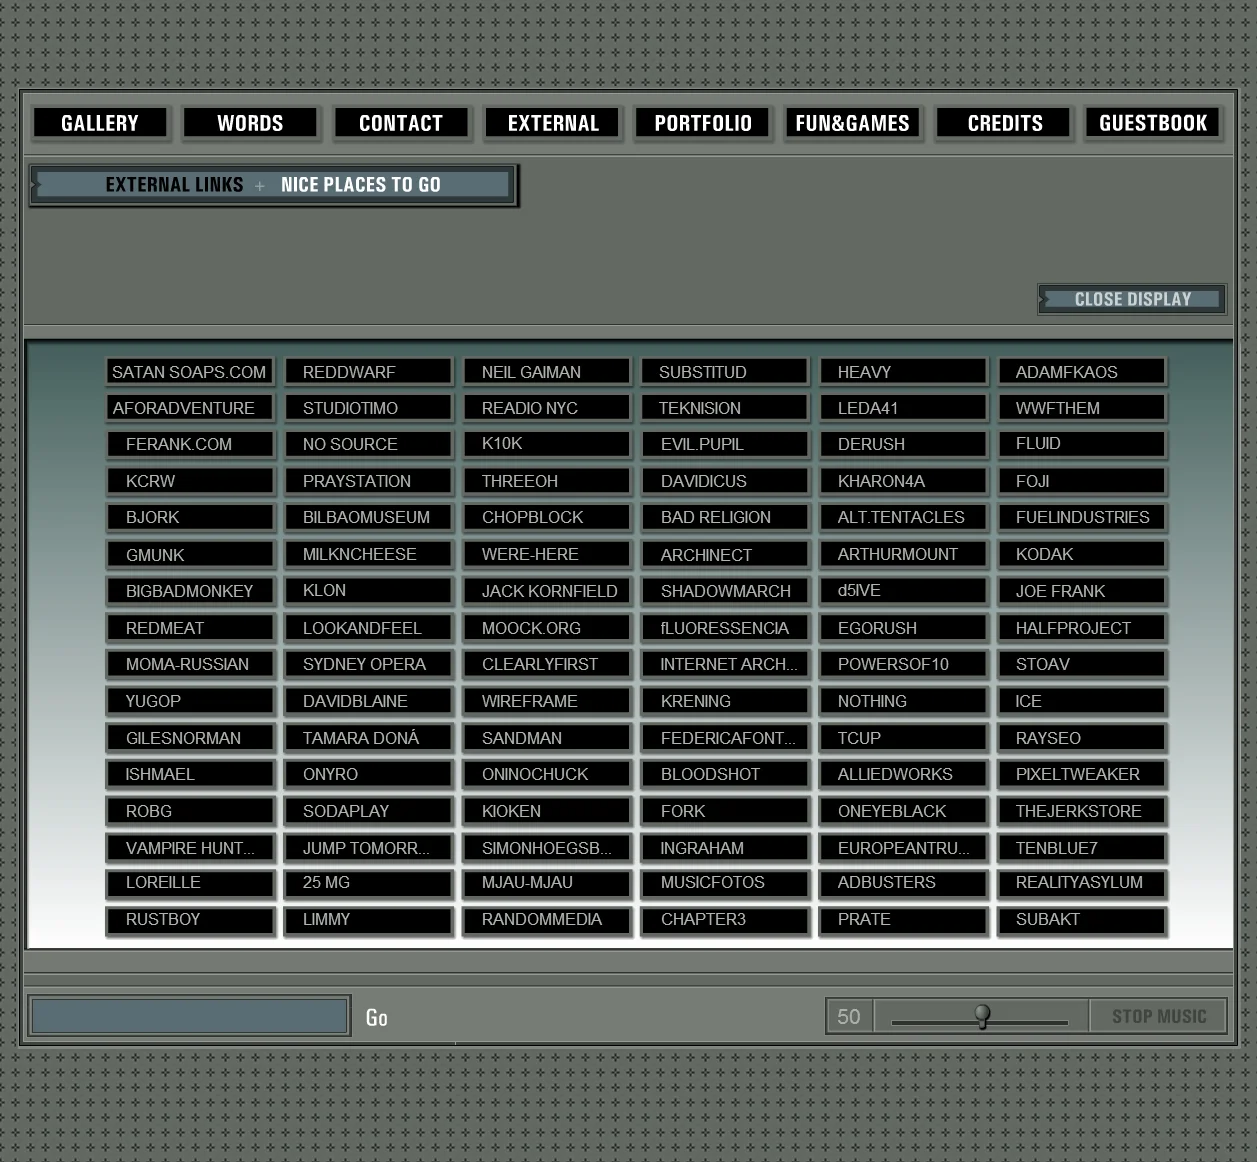Click the volume value box showing 50
The height and width of the screenshot is (1162, 1257).
click(849, 1016)
